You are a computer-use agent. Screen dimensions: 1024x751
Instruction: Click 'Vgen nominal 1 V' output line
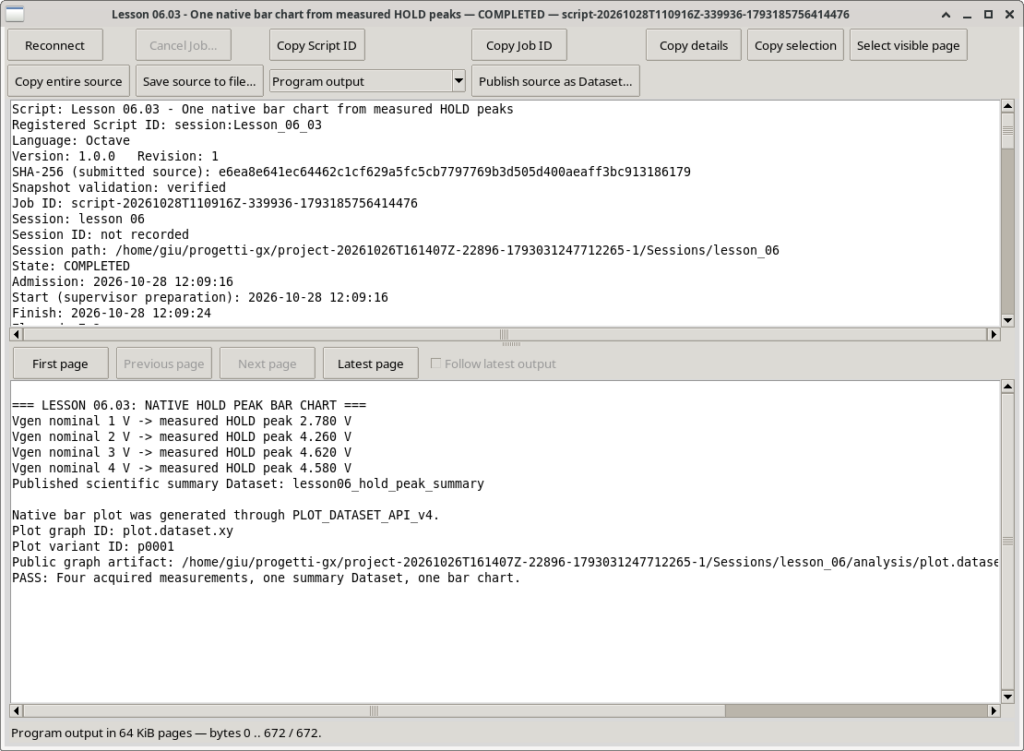[x=182, y=421]
